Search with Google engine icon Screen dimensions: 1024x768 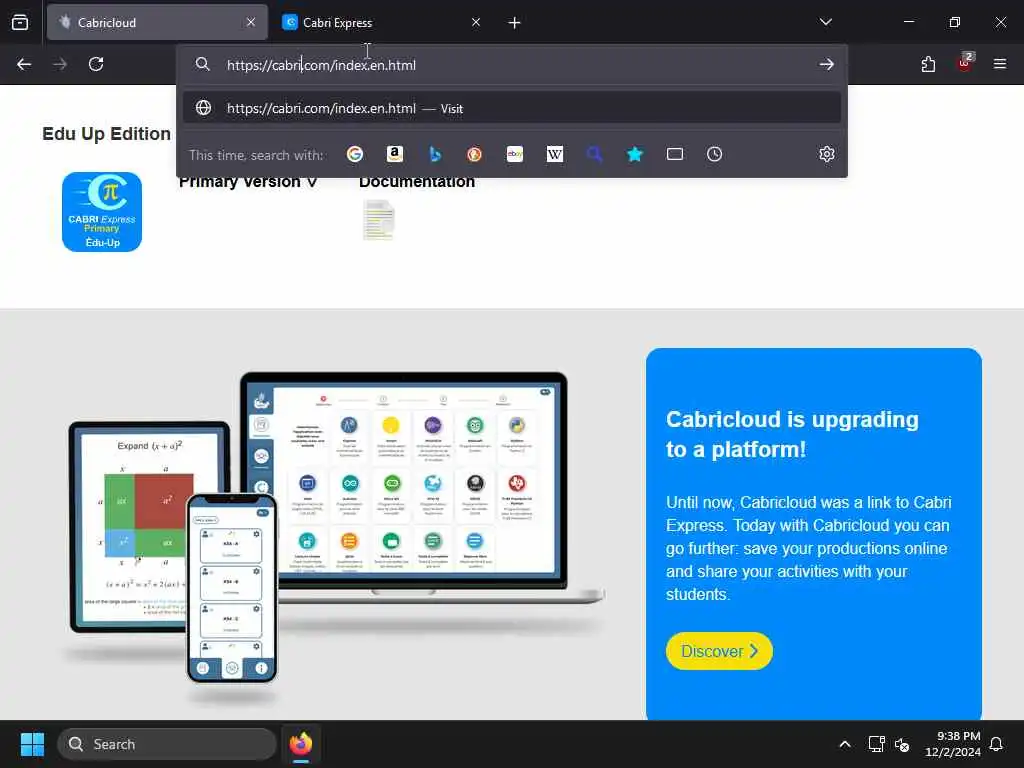[x=355, y=154]
